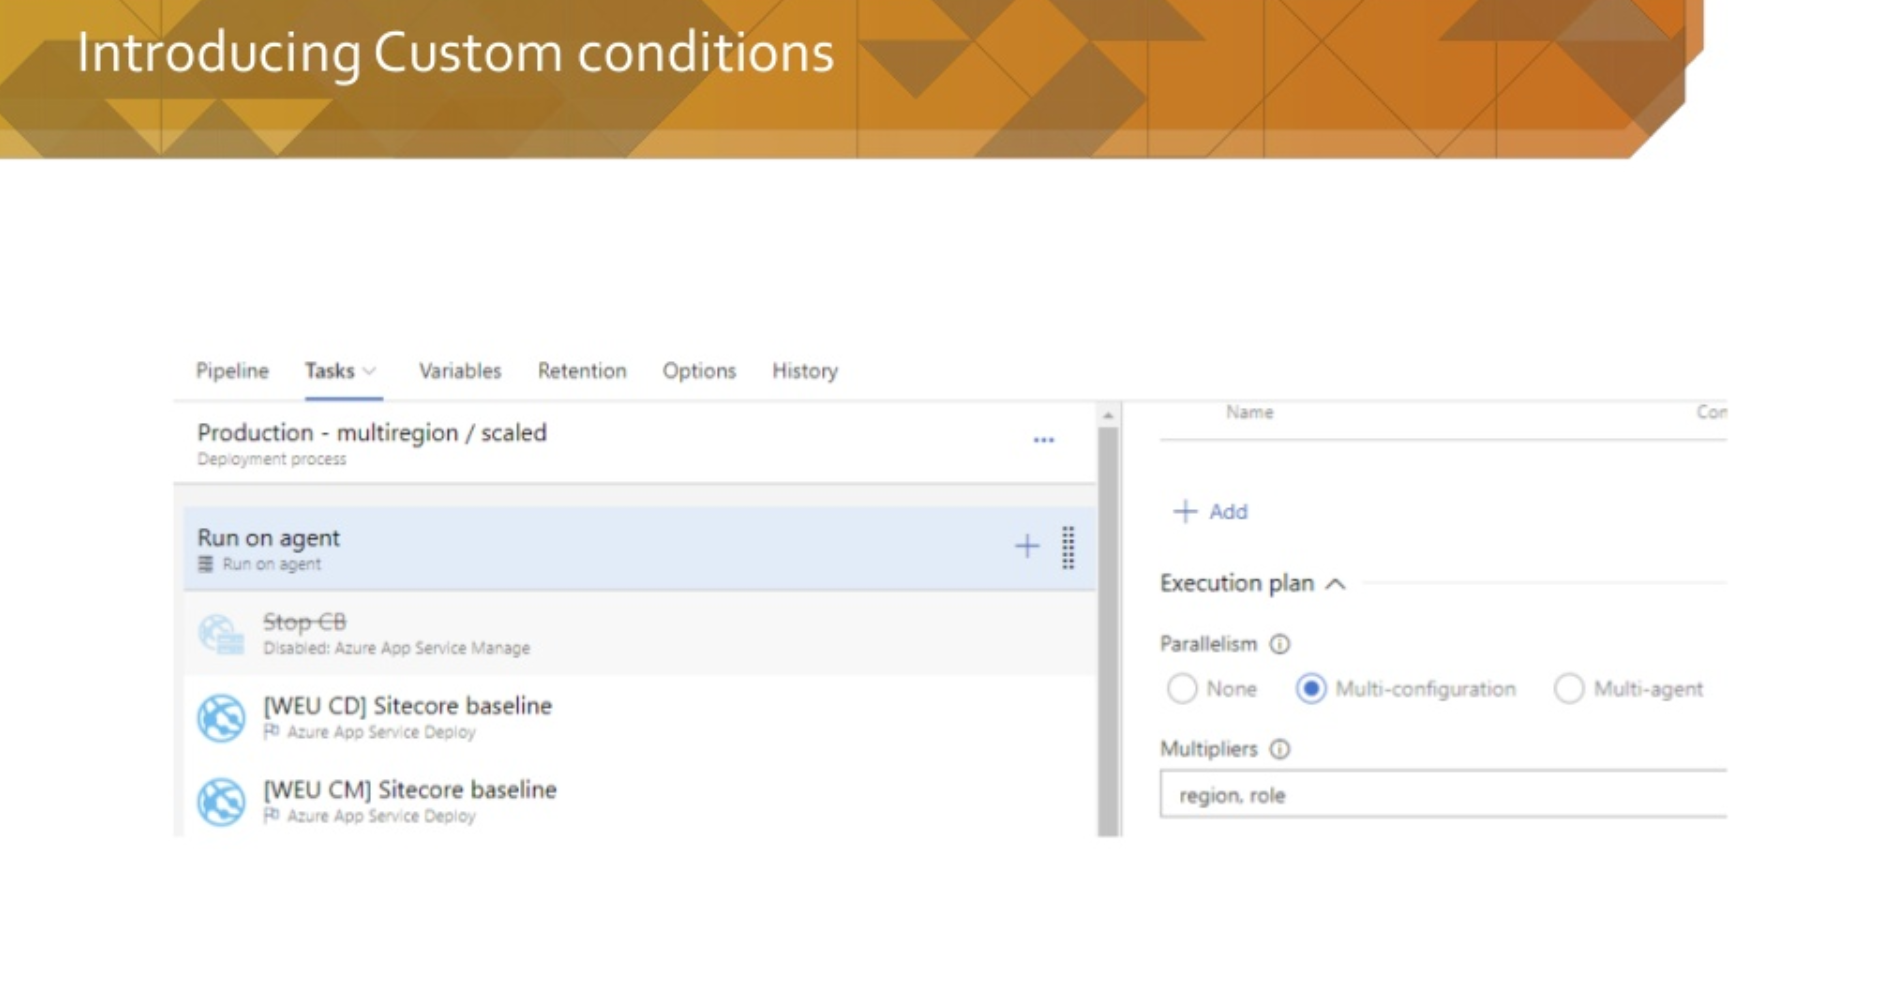Switch to the Variables tab

pos(459,371)
